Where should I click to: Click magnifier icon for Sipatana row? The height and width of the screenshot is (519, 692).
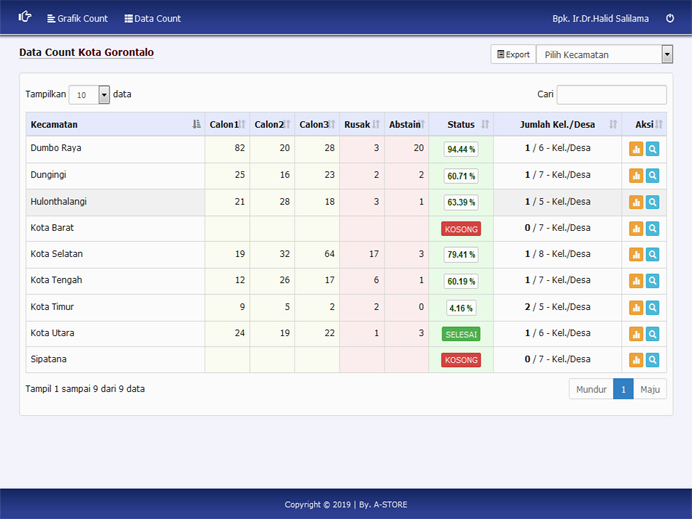coord(653,360)
